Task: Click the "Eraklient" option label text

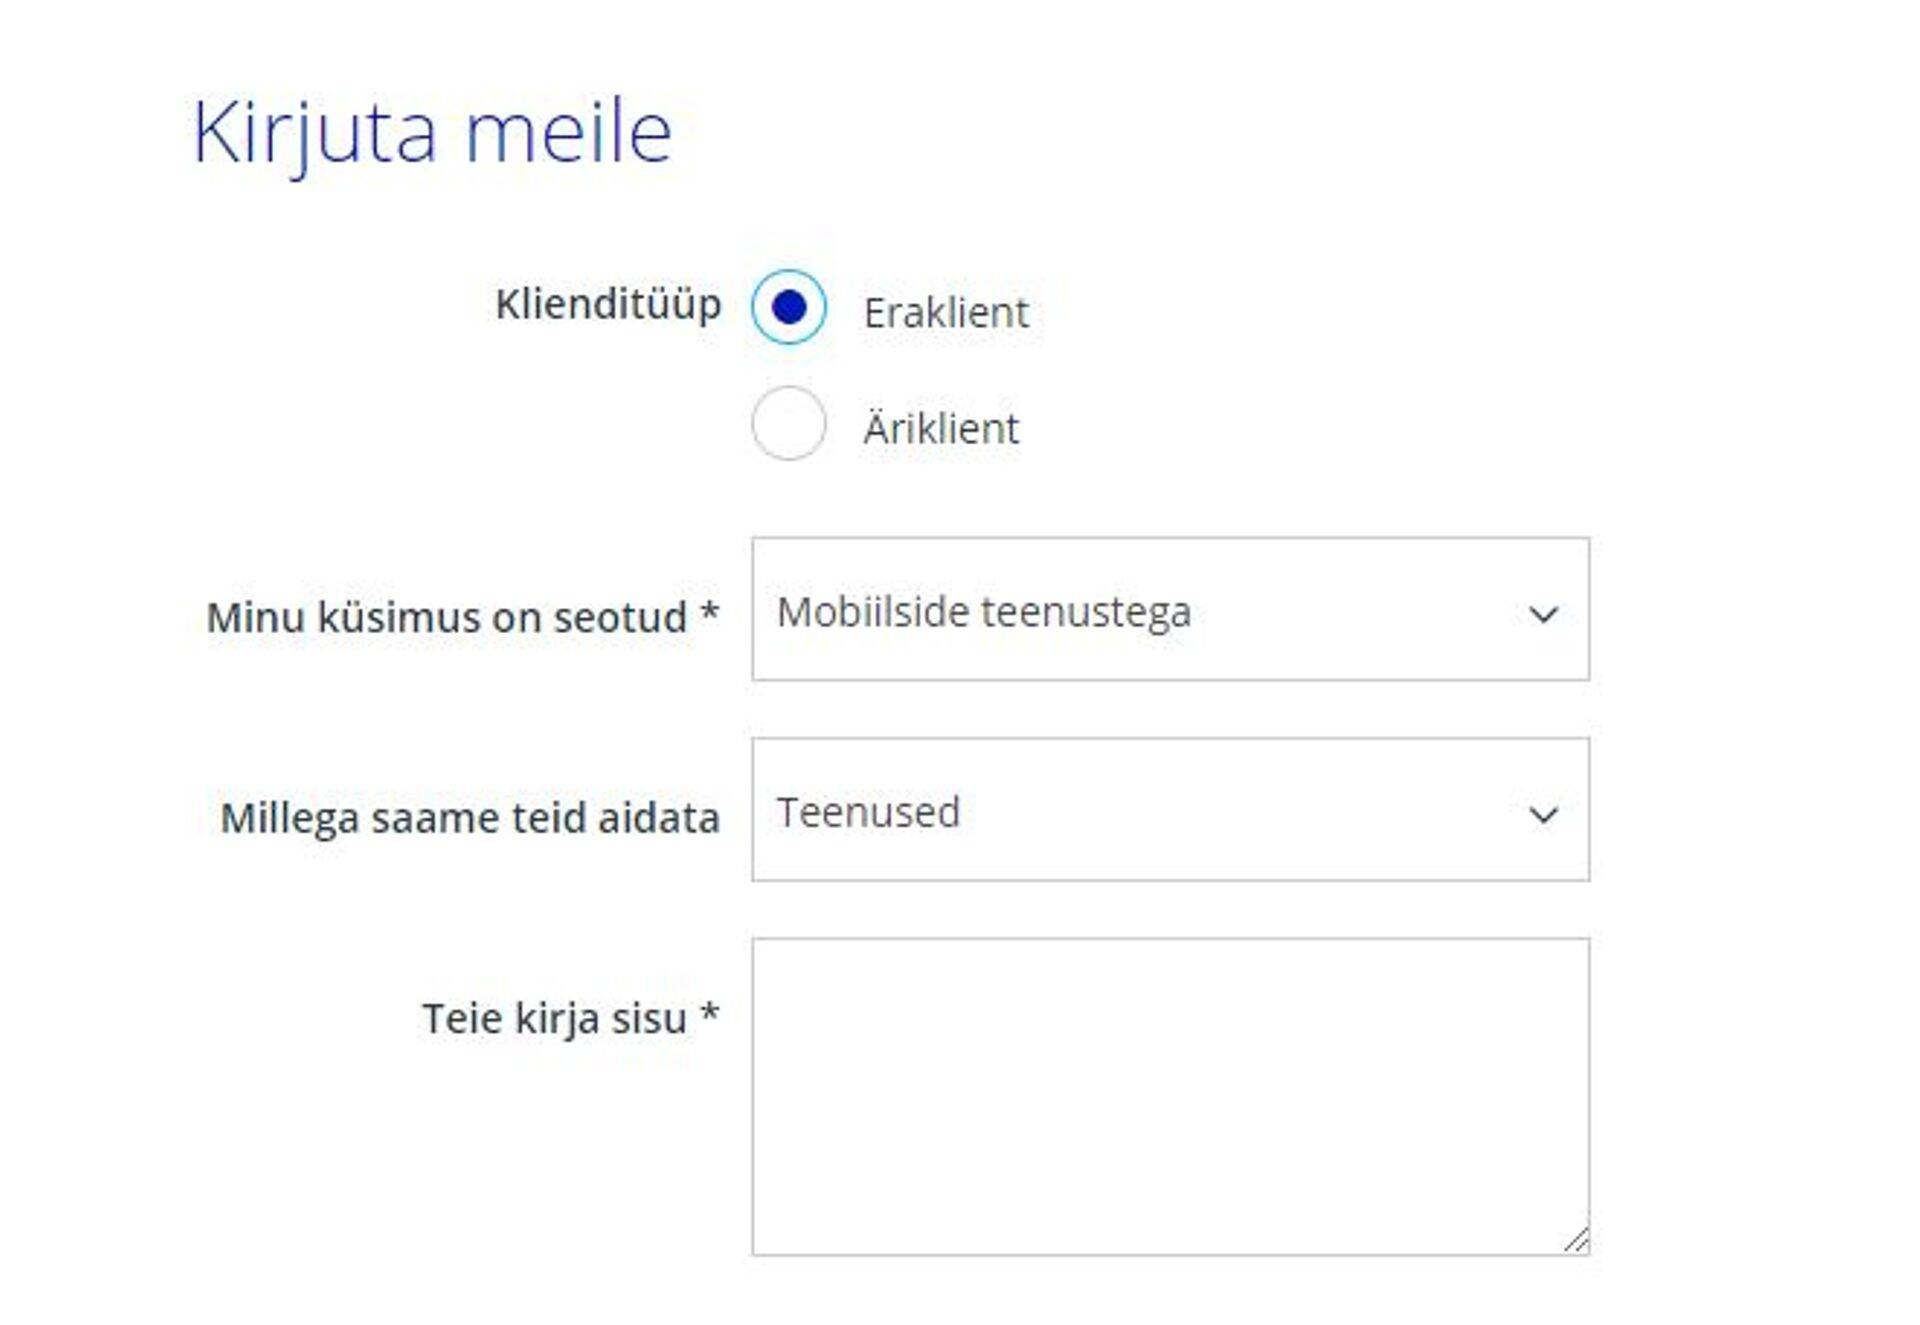Action: (x=946, y=313)
